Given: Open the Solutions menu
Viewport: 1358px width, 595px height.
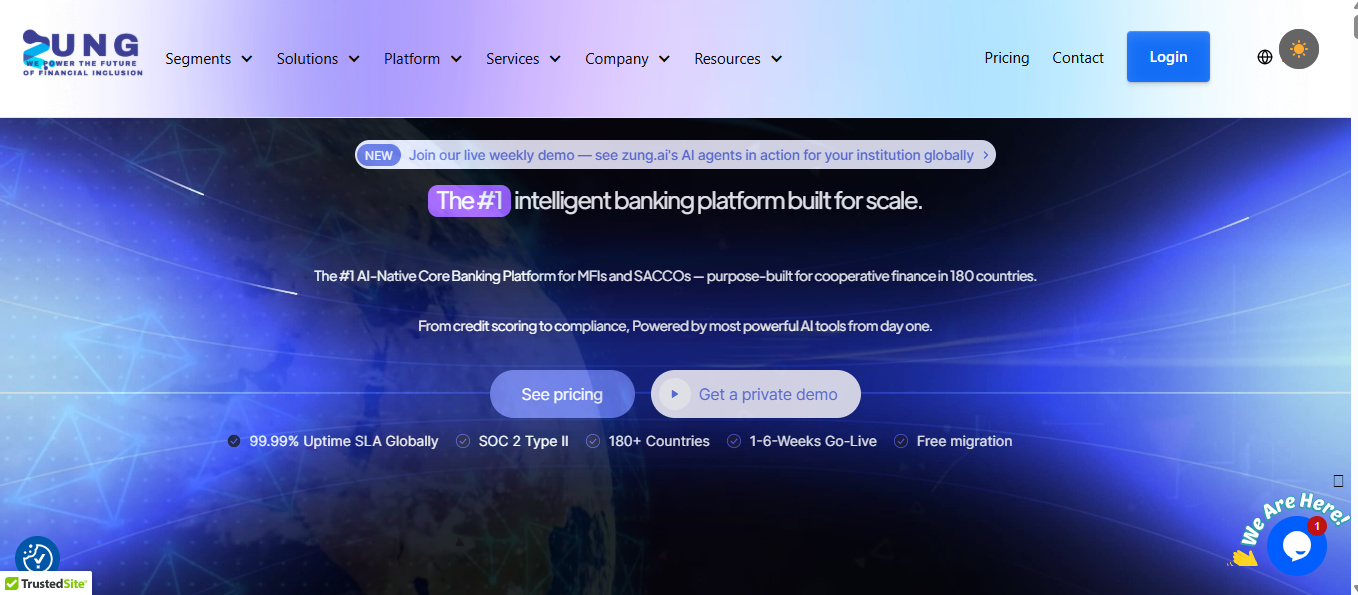Looking at the screenshot, I should click(x=318, y=59).
